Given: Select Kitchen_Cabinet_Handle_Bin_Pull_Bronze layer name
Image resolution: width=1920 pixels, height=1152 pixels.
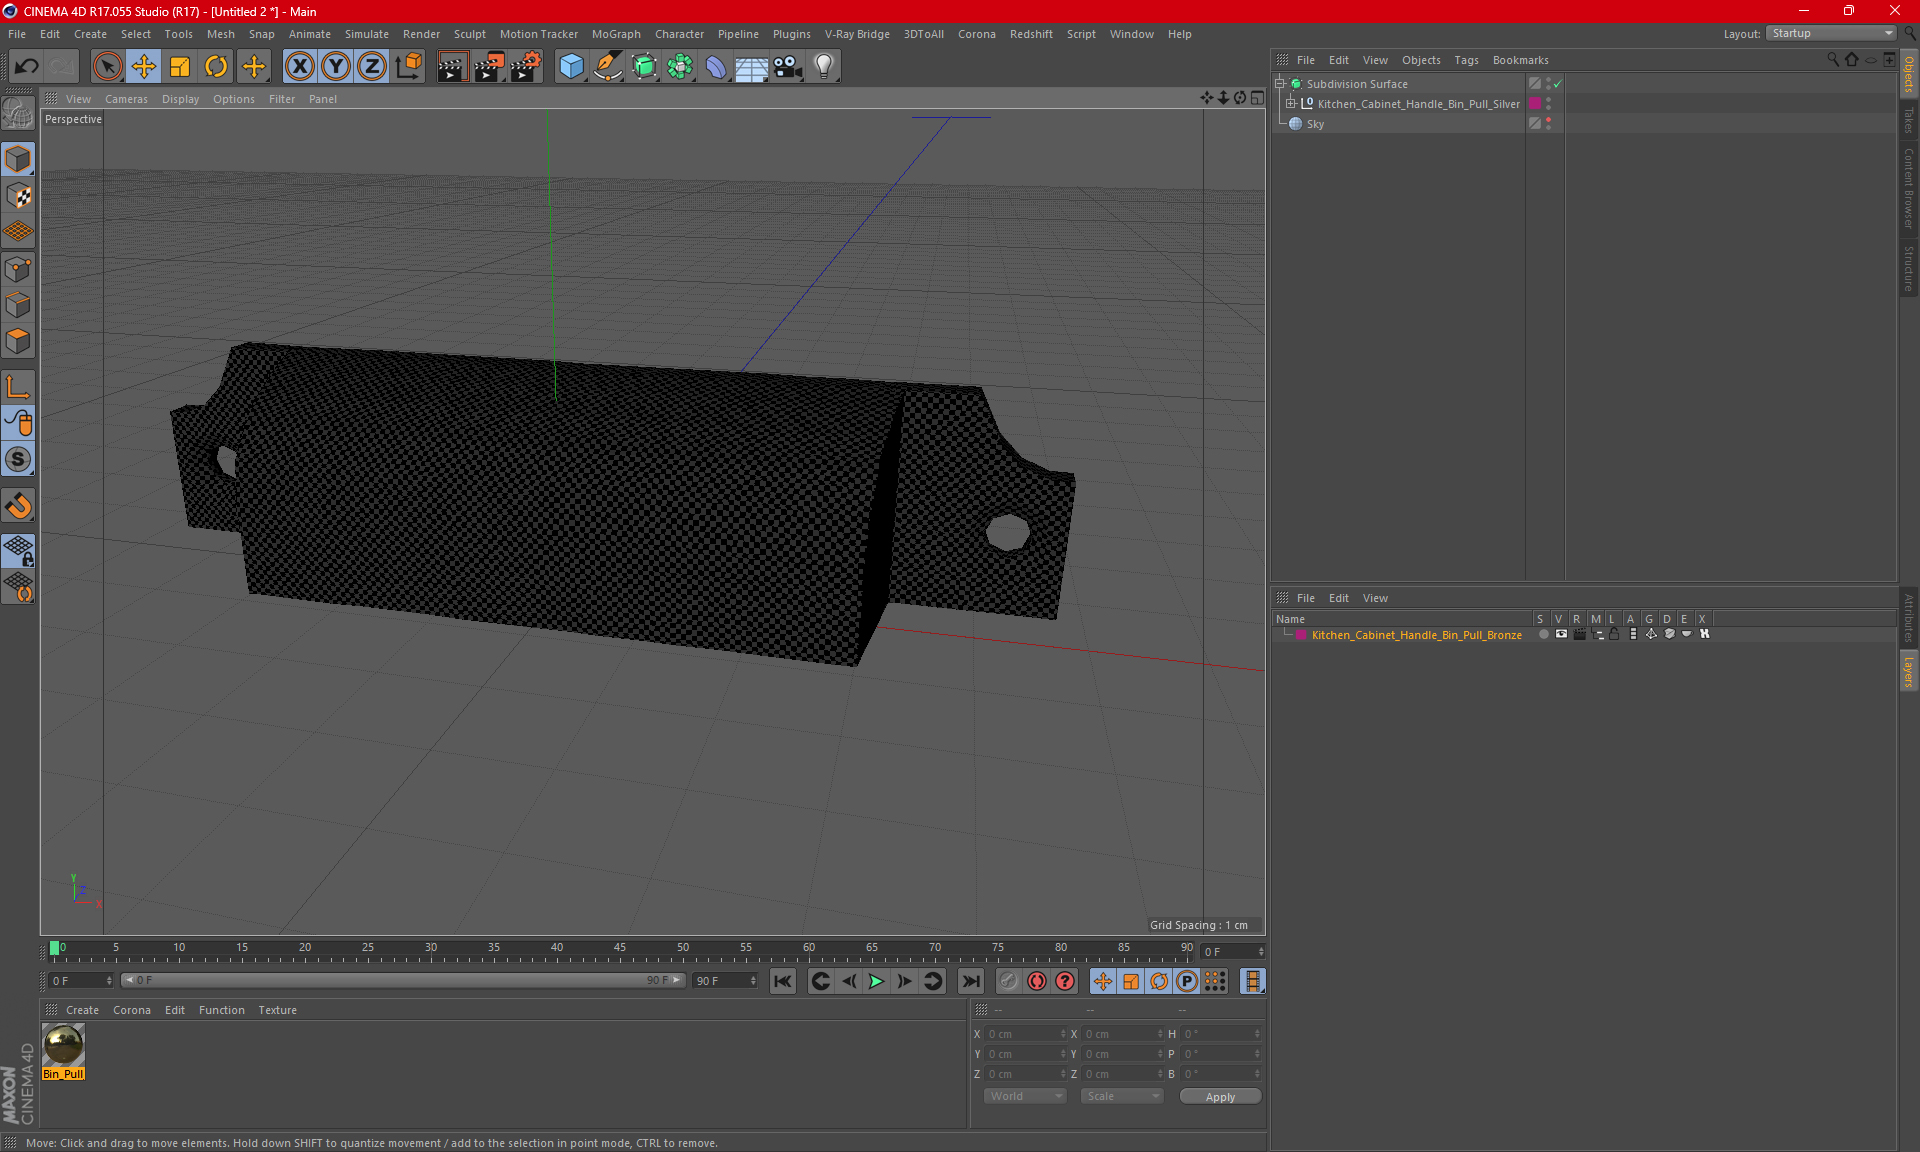Looking at the screenshot, I should pos(1416,635).
